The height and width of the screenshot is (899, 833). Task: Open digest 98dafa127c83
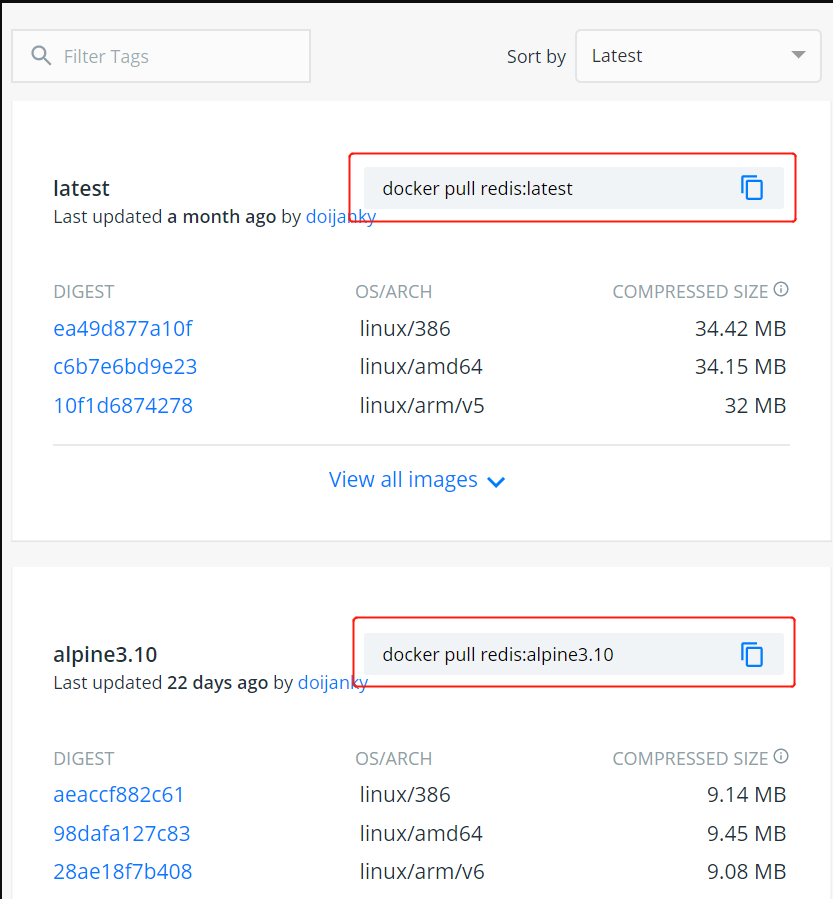pyautogui.click(x=122, y=834)
